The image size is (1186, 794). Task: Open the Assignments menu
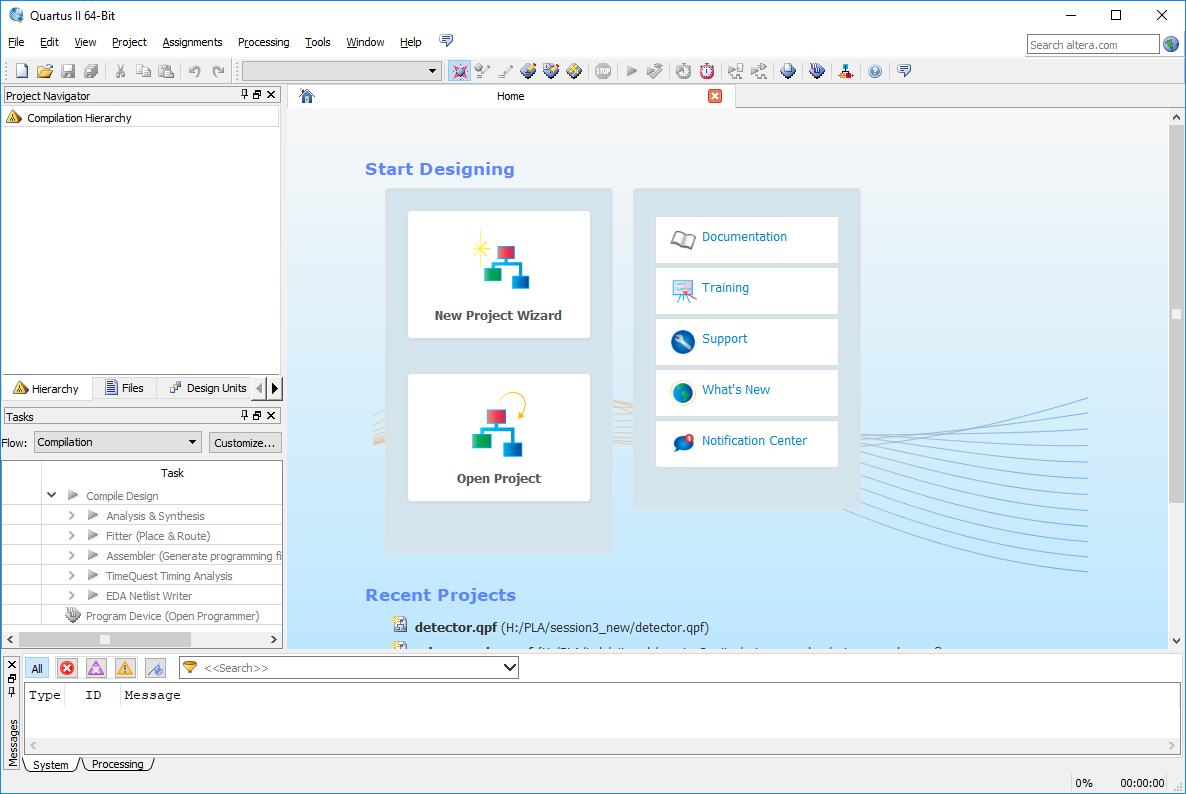(192, 42)
